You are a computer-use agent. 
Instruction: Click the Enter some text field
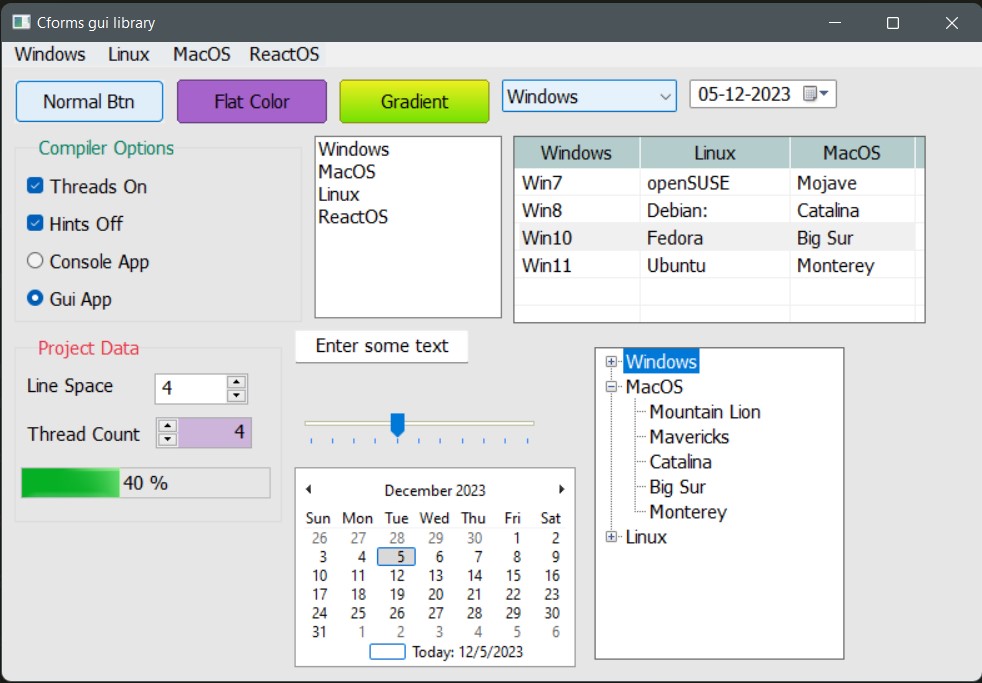click(381, 346)
